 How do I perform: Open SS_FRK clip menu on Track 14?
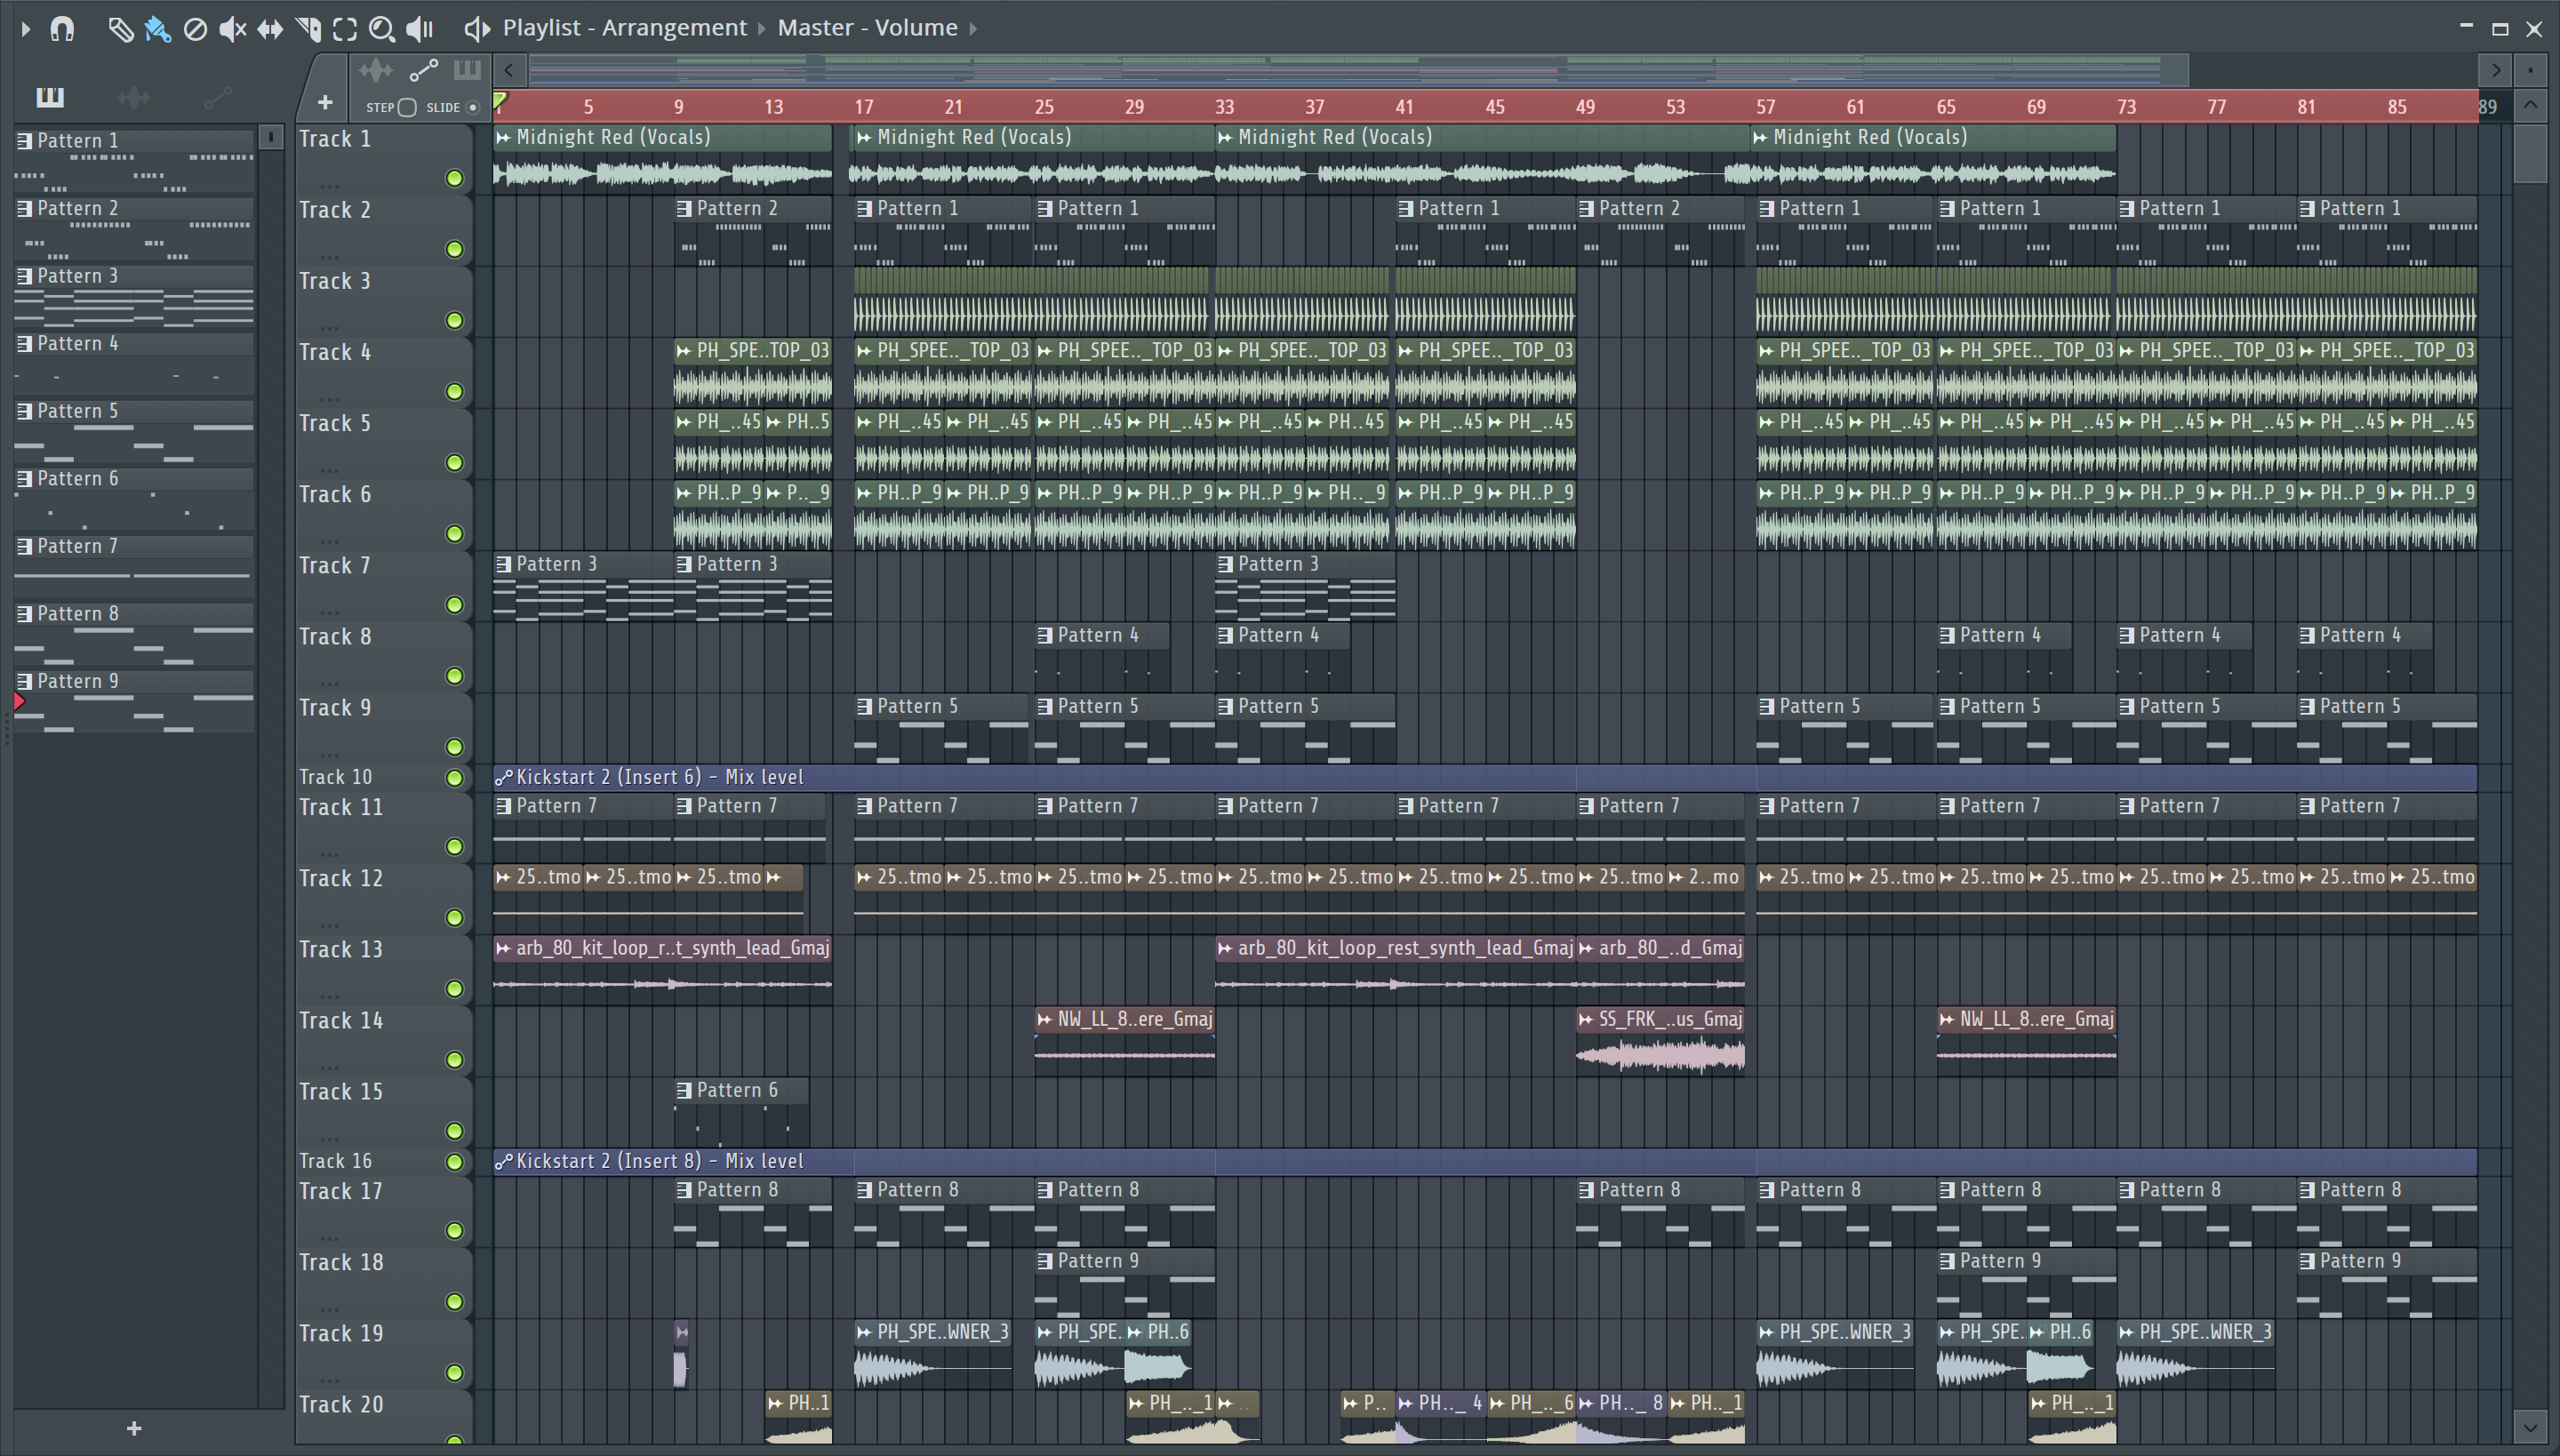1586,1019
